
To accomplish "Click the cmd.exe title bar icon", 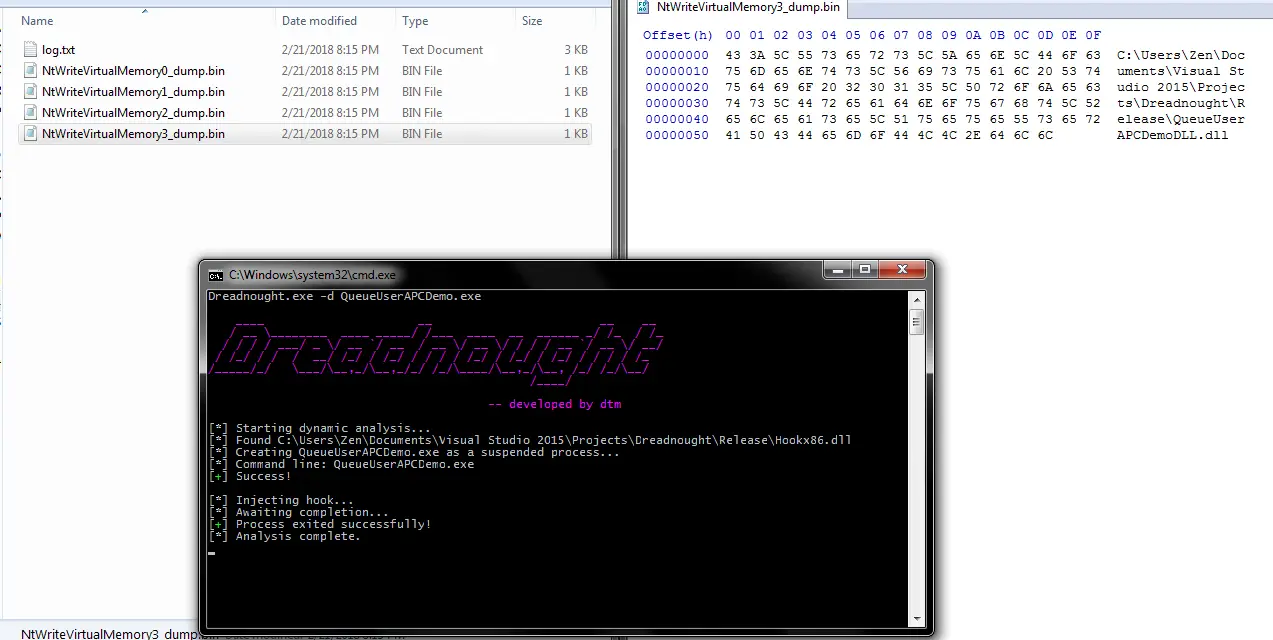I will (x=216, y=275).
